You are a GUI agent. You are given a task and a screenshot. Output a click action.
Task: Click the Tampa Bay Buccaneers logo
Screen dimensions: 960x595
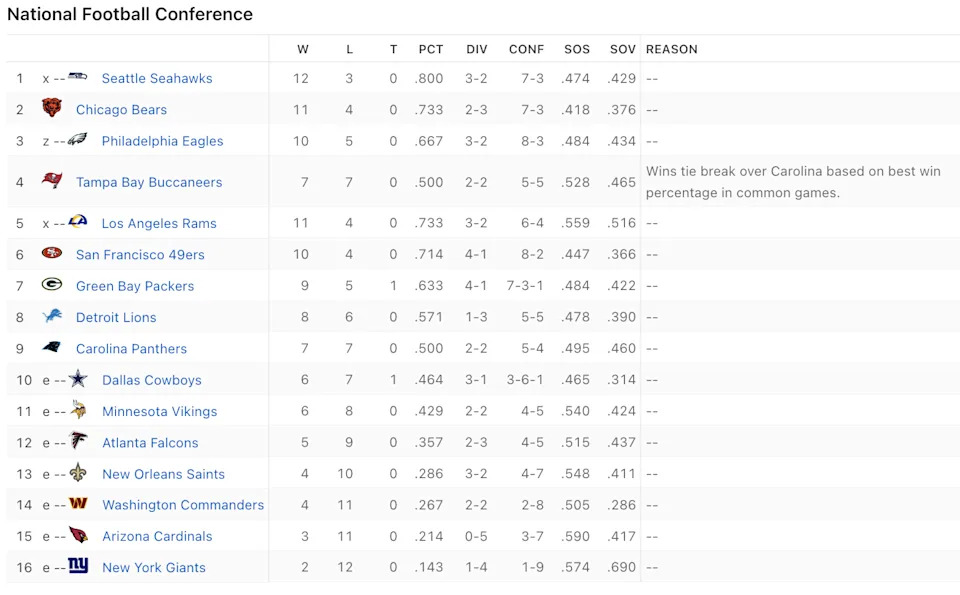click(52, 181)
